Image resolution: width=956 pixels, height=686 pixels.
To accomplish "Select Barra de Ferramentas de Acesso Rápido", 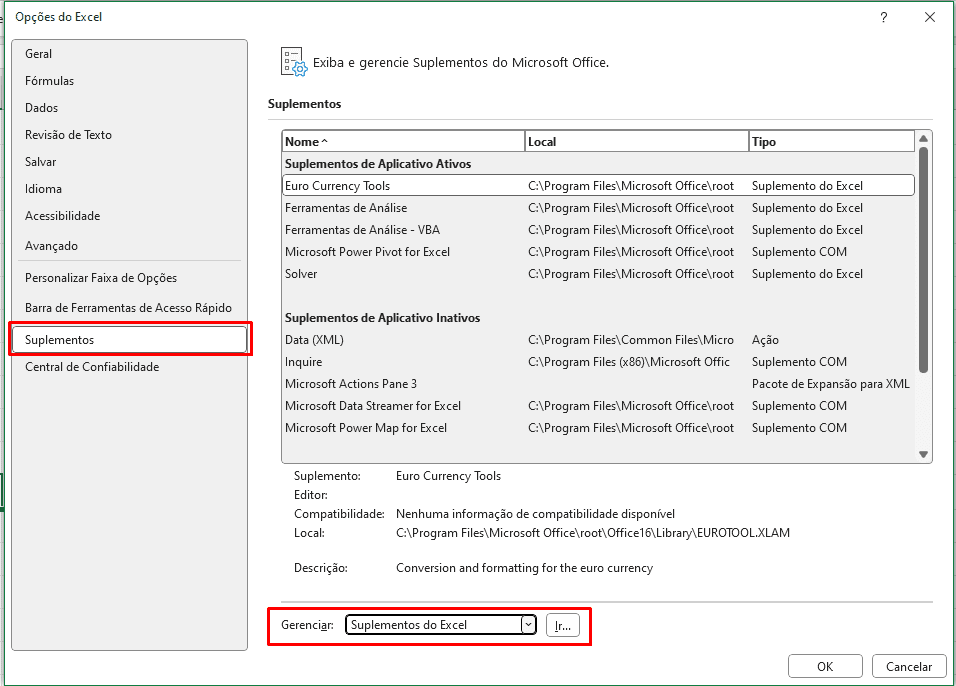I will (128, 308).
